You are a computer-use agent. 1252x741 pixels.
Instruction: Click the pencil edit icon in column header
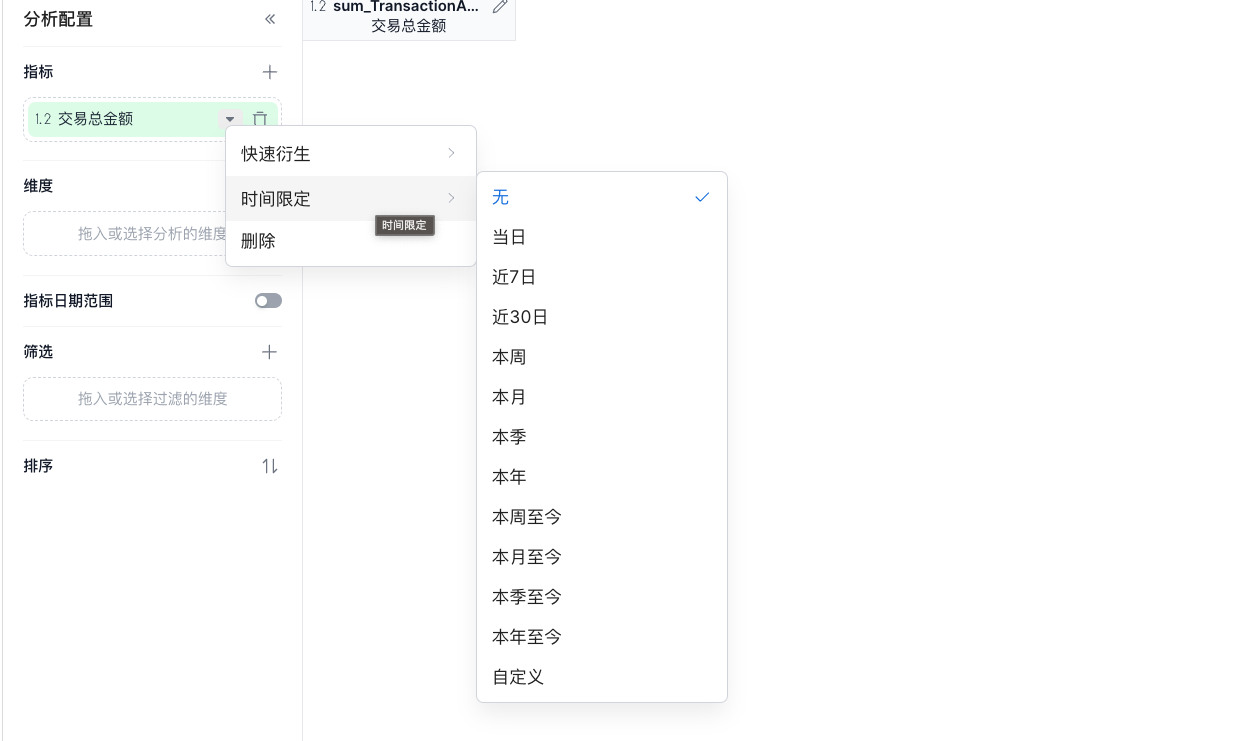point(500,7)
